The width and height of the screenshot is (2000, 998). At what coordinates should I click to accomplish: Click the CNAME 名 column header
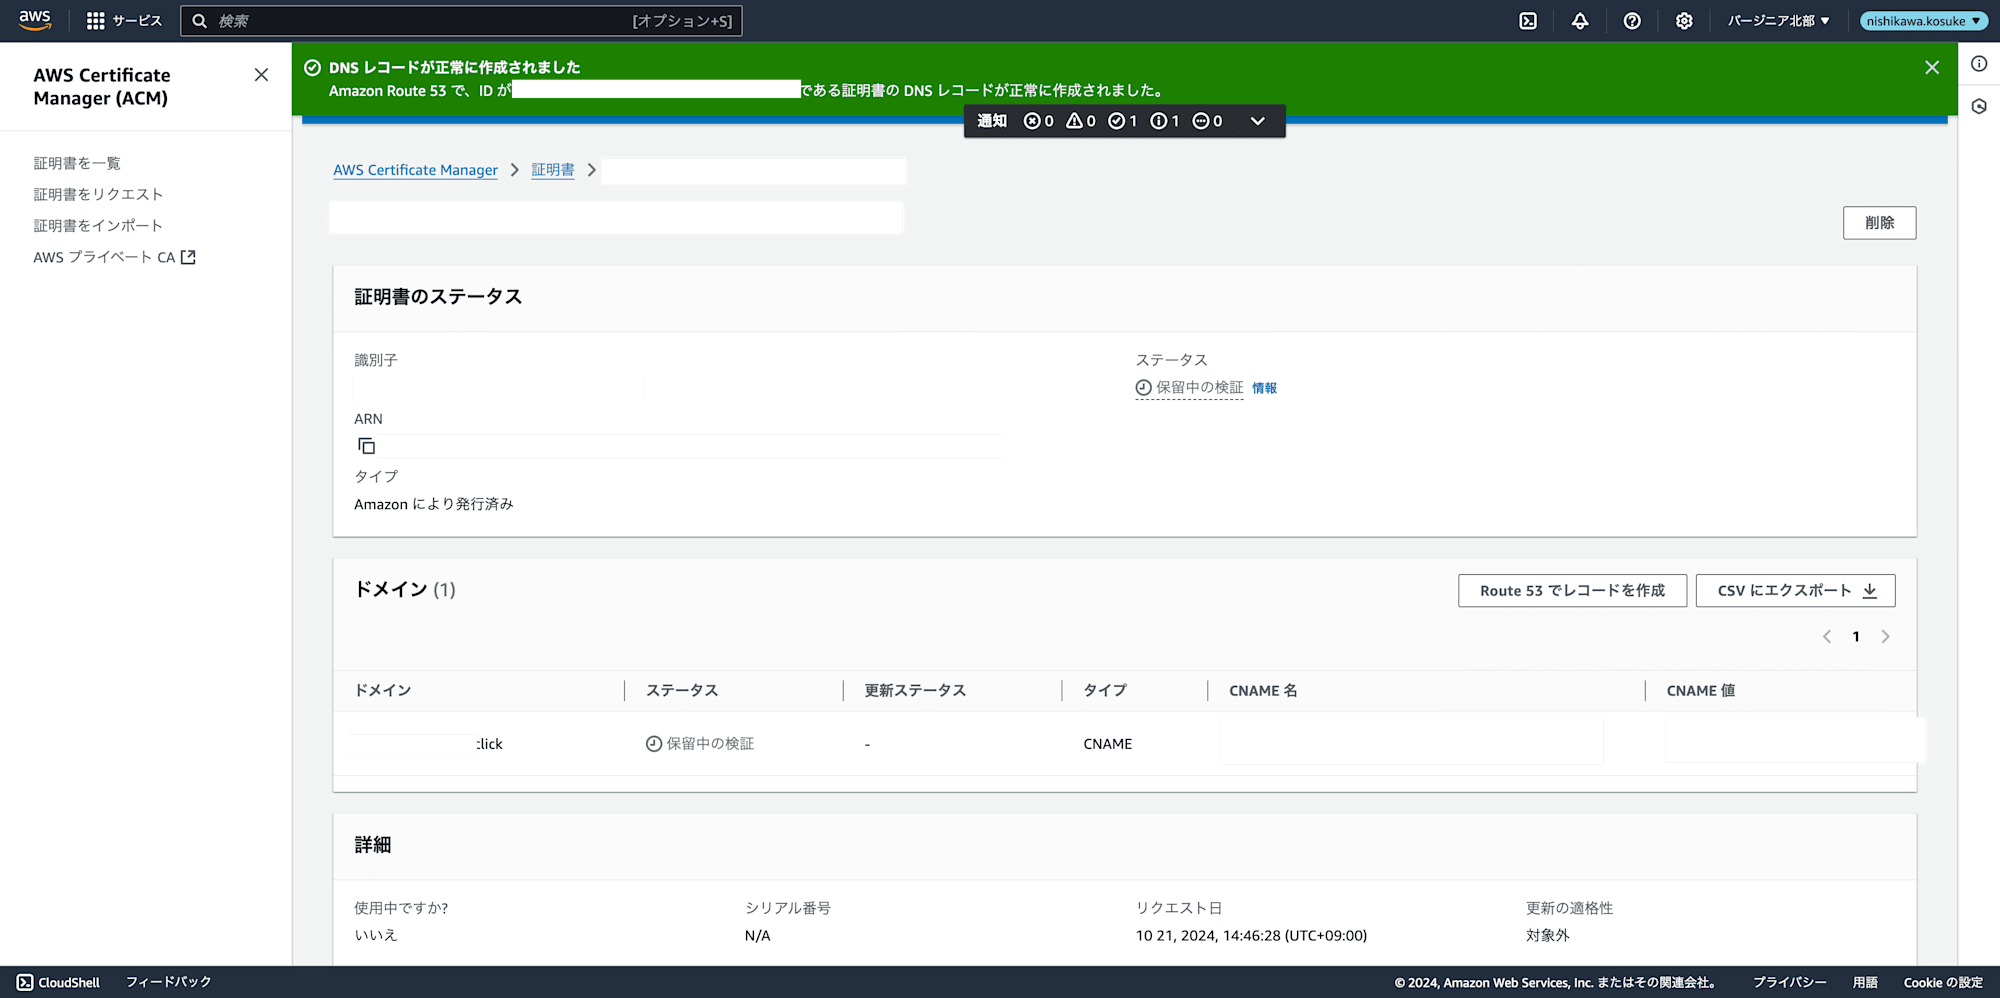(1263, 691)
